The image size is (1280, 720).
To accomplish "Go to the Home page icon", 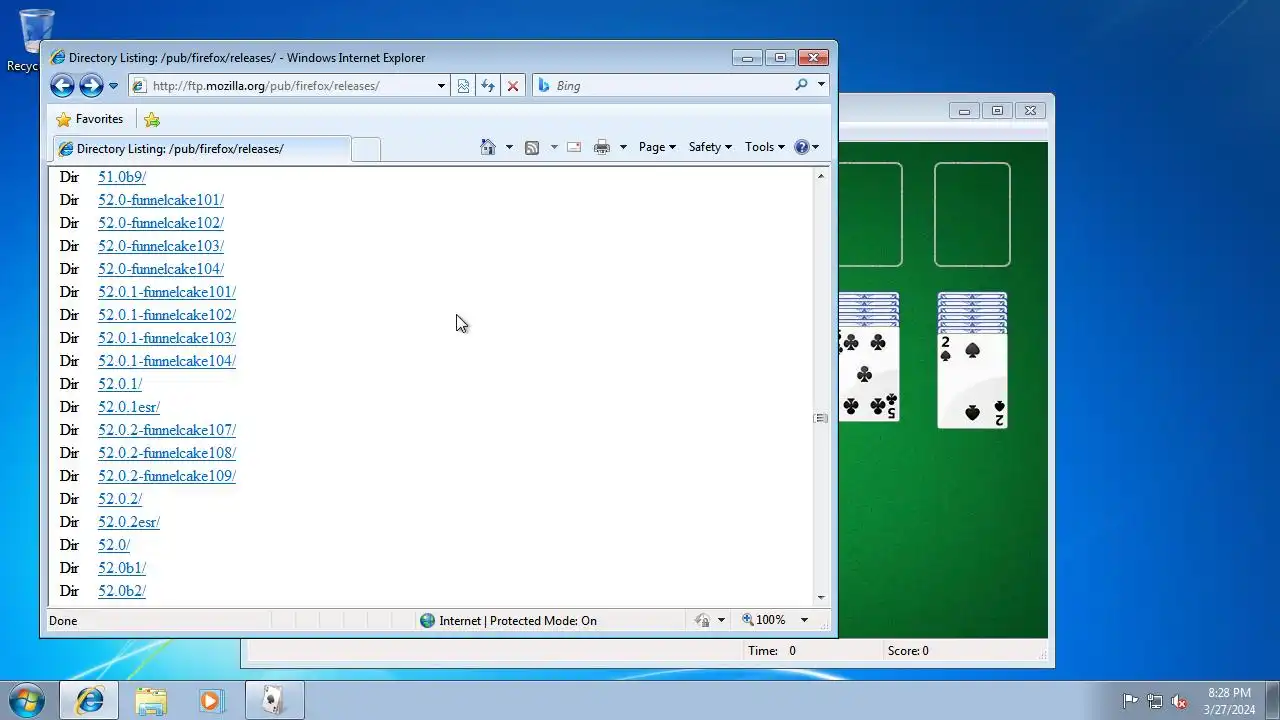I will 488,147.
